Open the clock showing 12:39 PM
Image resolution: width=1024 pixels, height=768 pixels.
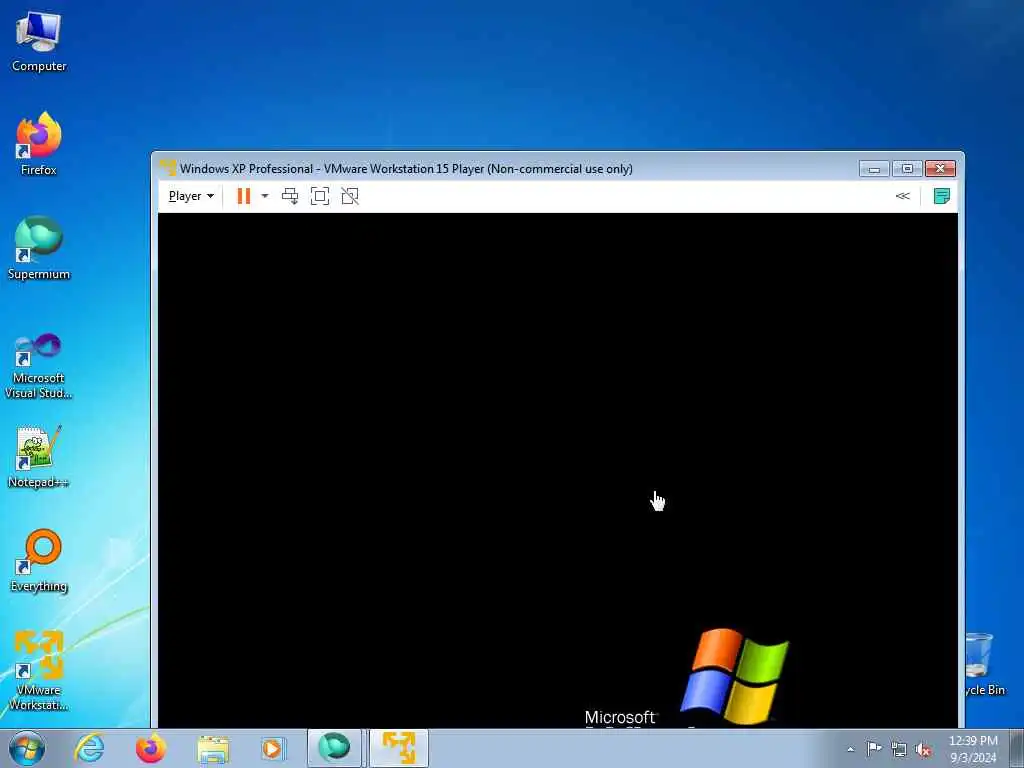click(973, 749)
